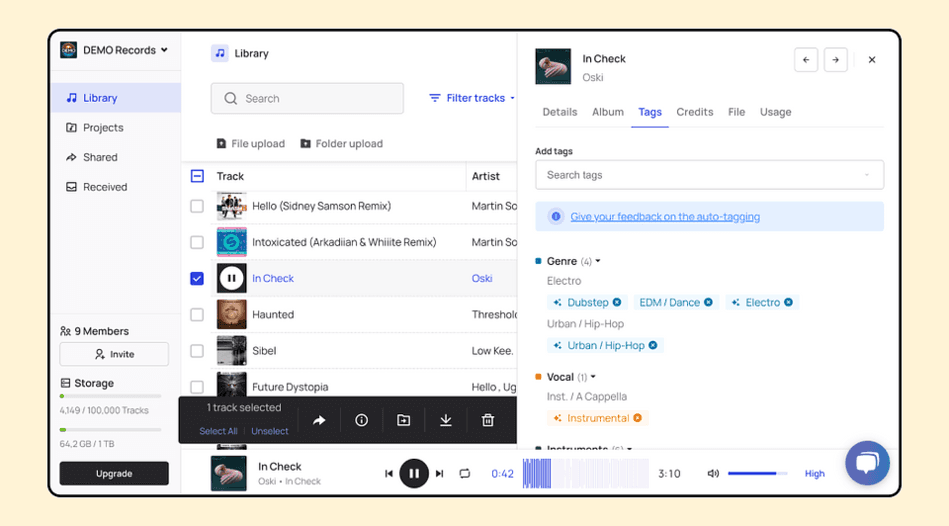Check the Hello (Sidney Samson Remix) checkbox

(x=197, y=206)
